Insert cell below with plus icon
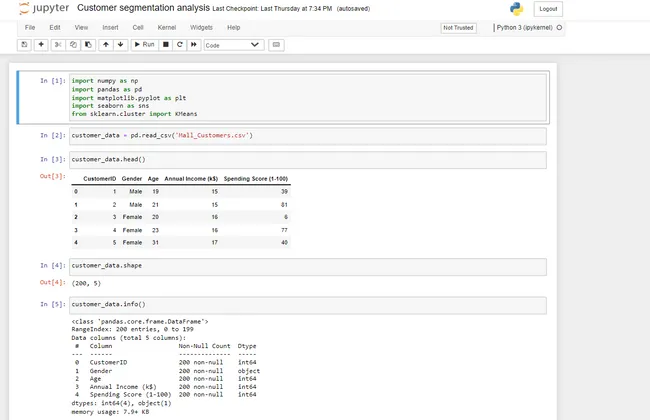Viewport: 650px width, 420px height. pyautogui.click(x=41, y=45)
